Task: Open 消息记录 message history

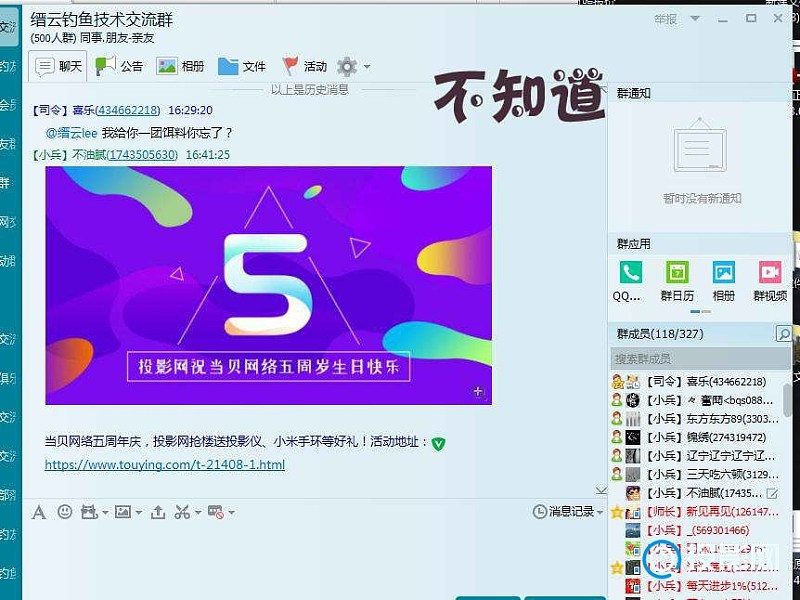Action: 563,511
